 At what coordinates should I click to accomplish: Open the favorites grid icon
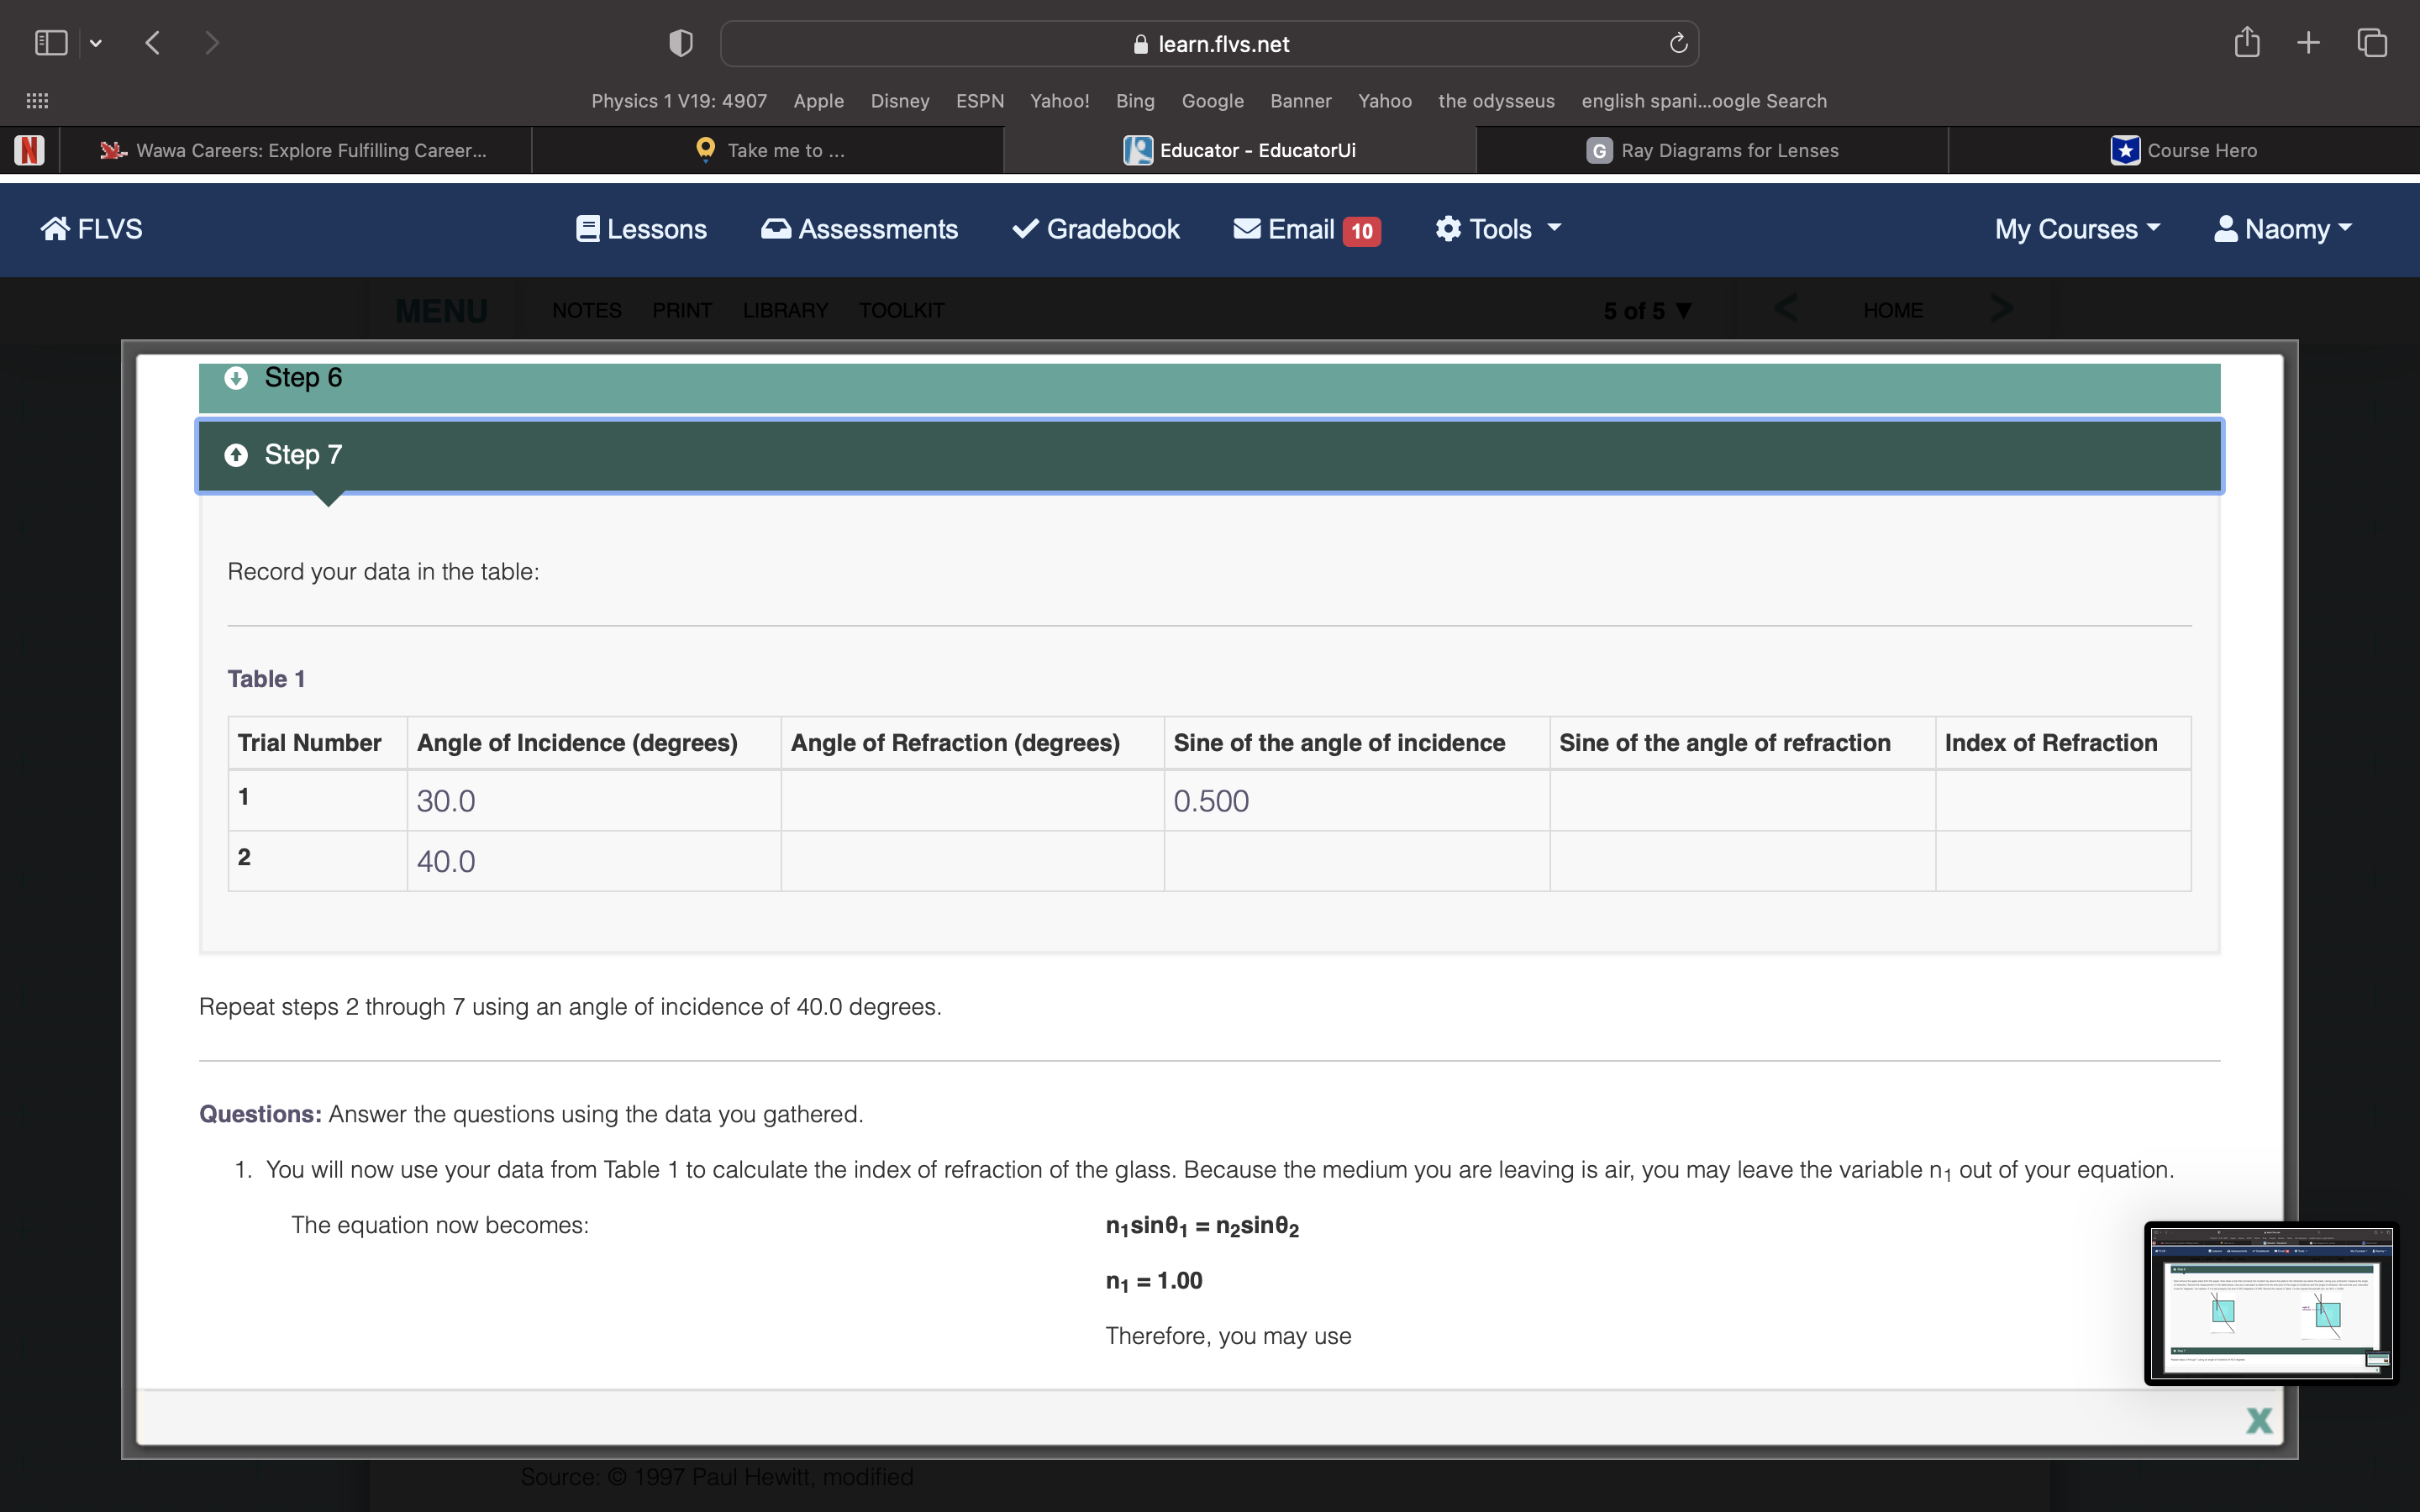(x=37, y=101)
